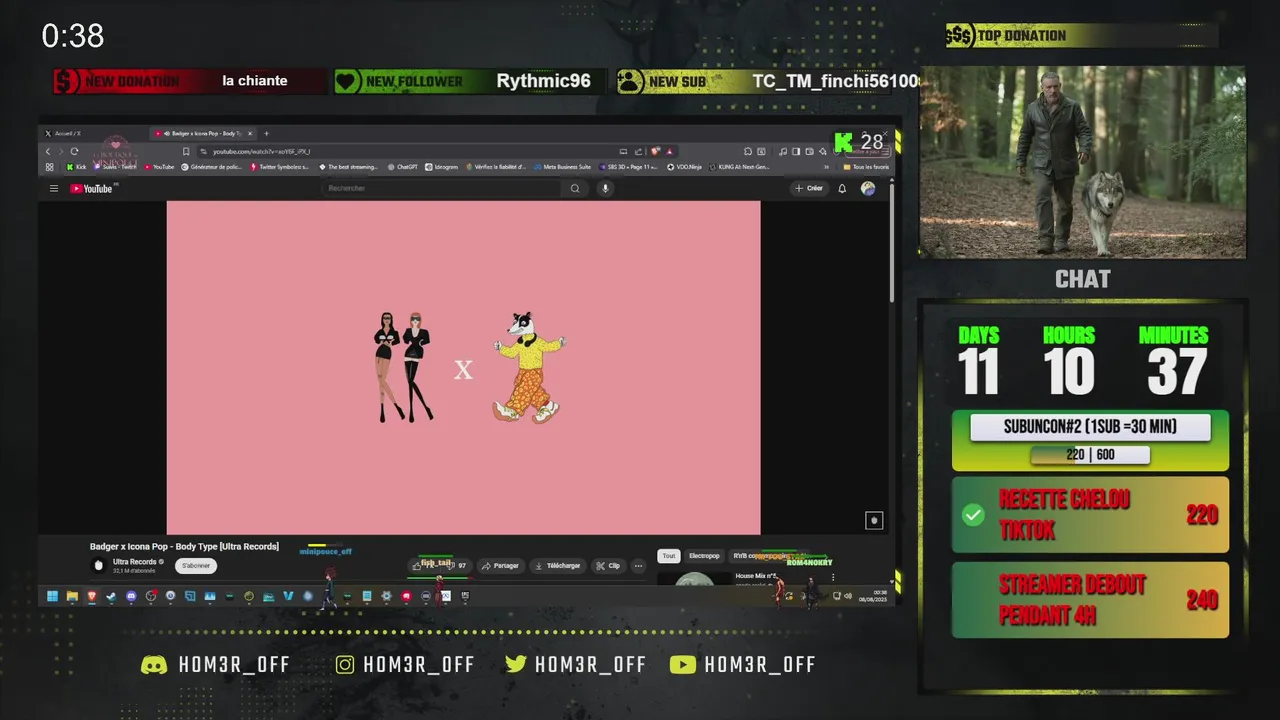The height and width of the screenshot is (720, 1280).
Task: Click the S'abonner subscribe button
Action: [x=196, y=565]
